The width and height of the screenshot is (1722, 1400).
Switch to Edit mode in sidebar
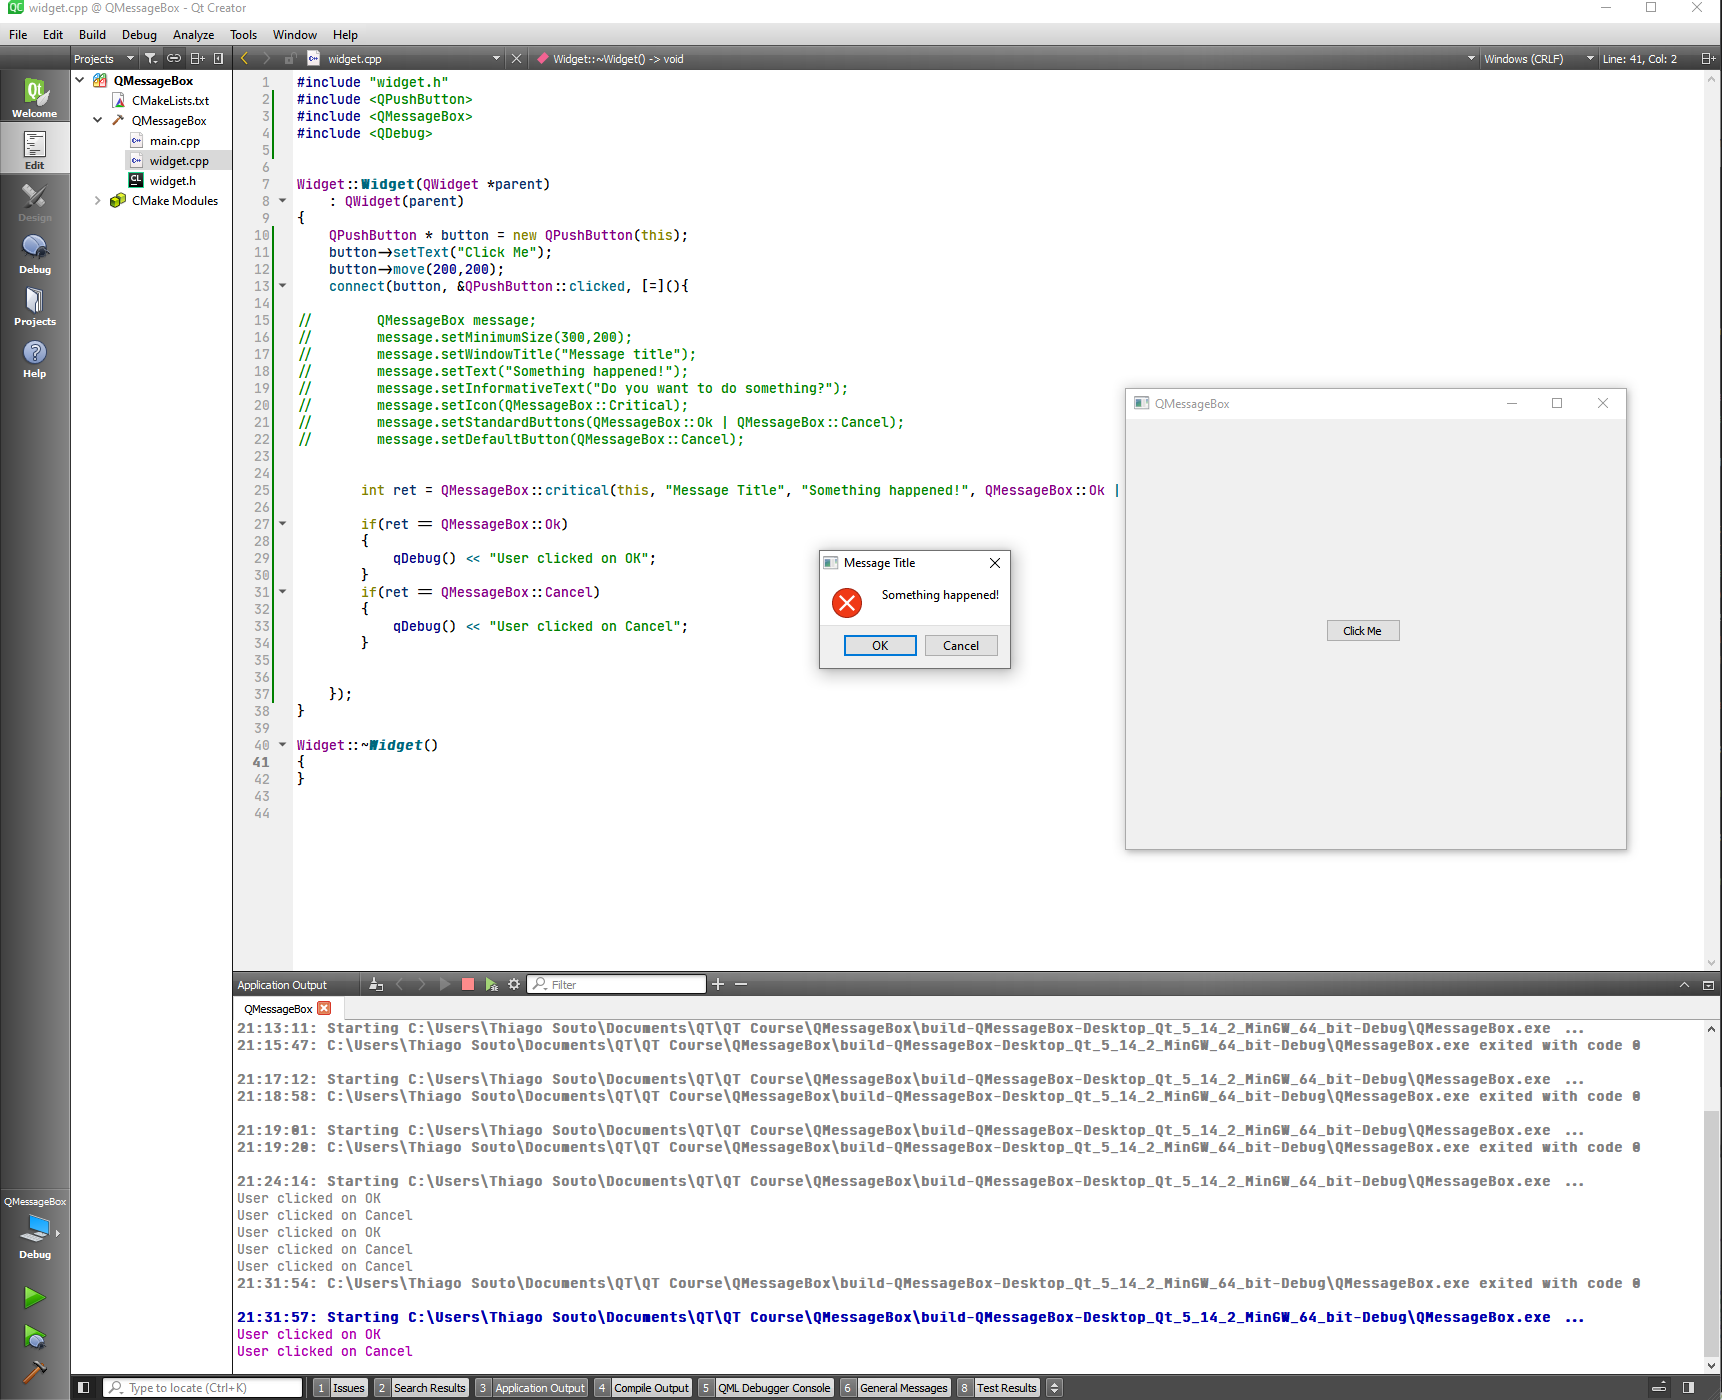click(35, 149)
